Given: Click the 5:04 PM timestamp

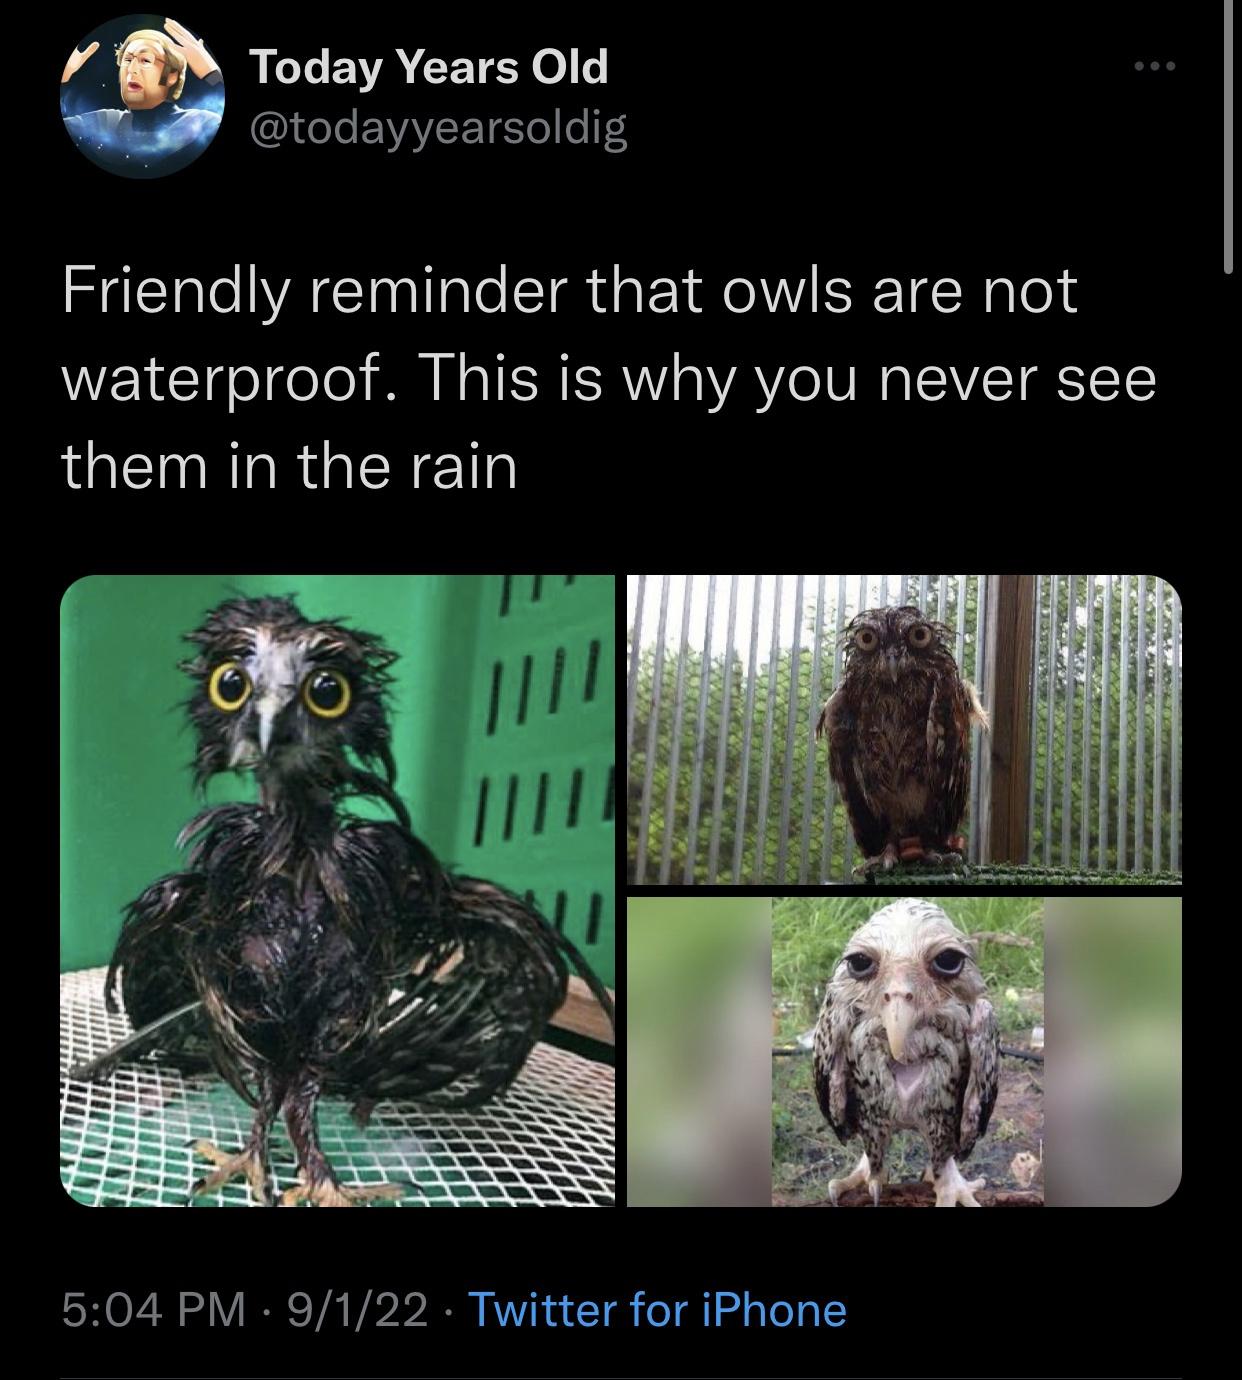Looking at the screenshot, I should [x=153, y=1309].
